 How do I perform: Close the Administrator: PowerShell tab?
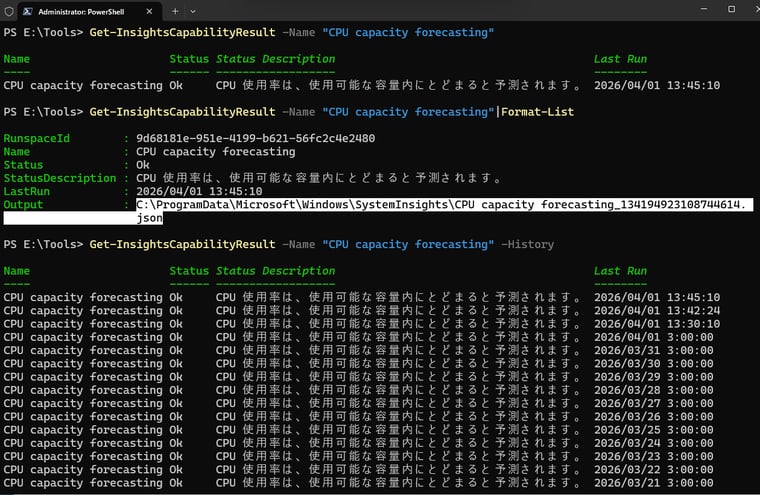click(149, 11)
